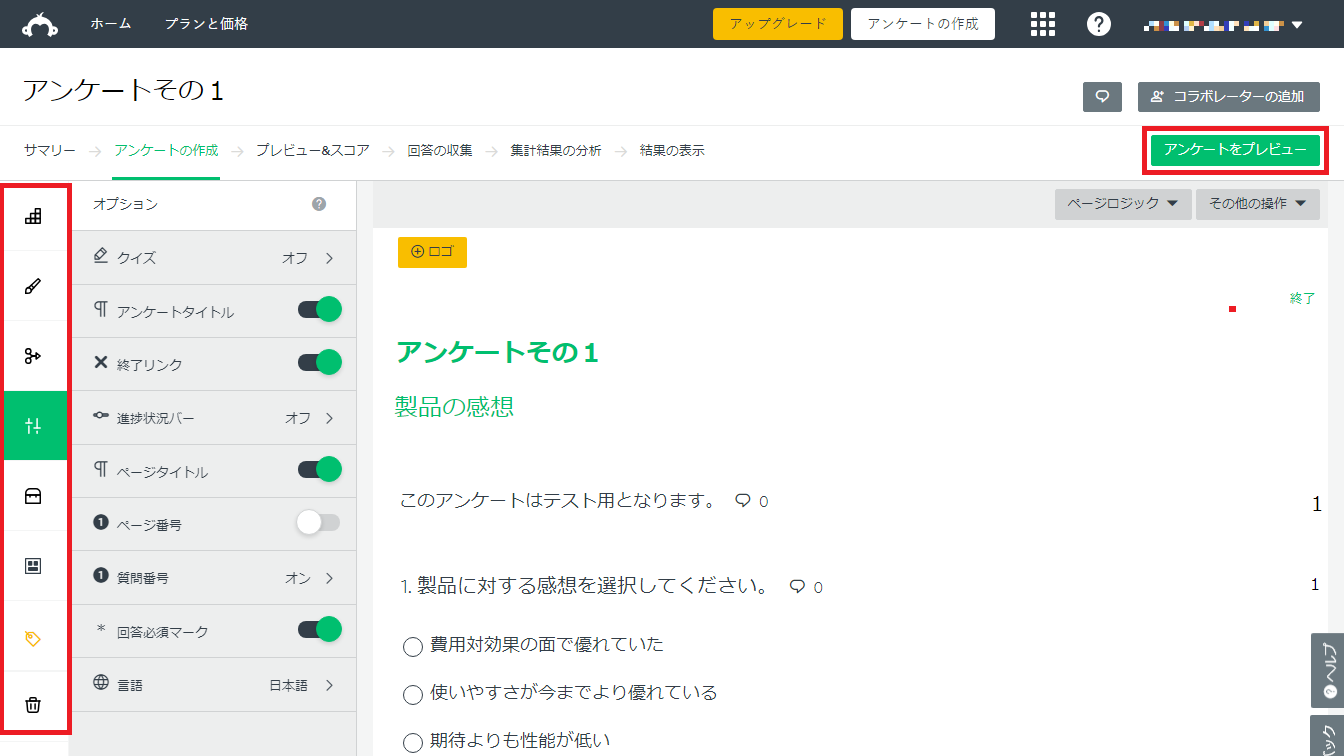Select the trash delete icon
Image resolution: width=1344 pixels, height=756 pixels.
[35, 704]
